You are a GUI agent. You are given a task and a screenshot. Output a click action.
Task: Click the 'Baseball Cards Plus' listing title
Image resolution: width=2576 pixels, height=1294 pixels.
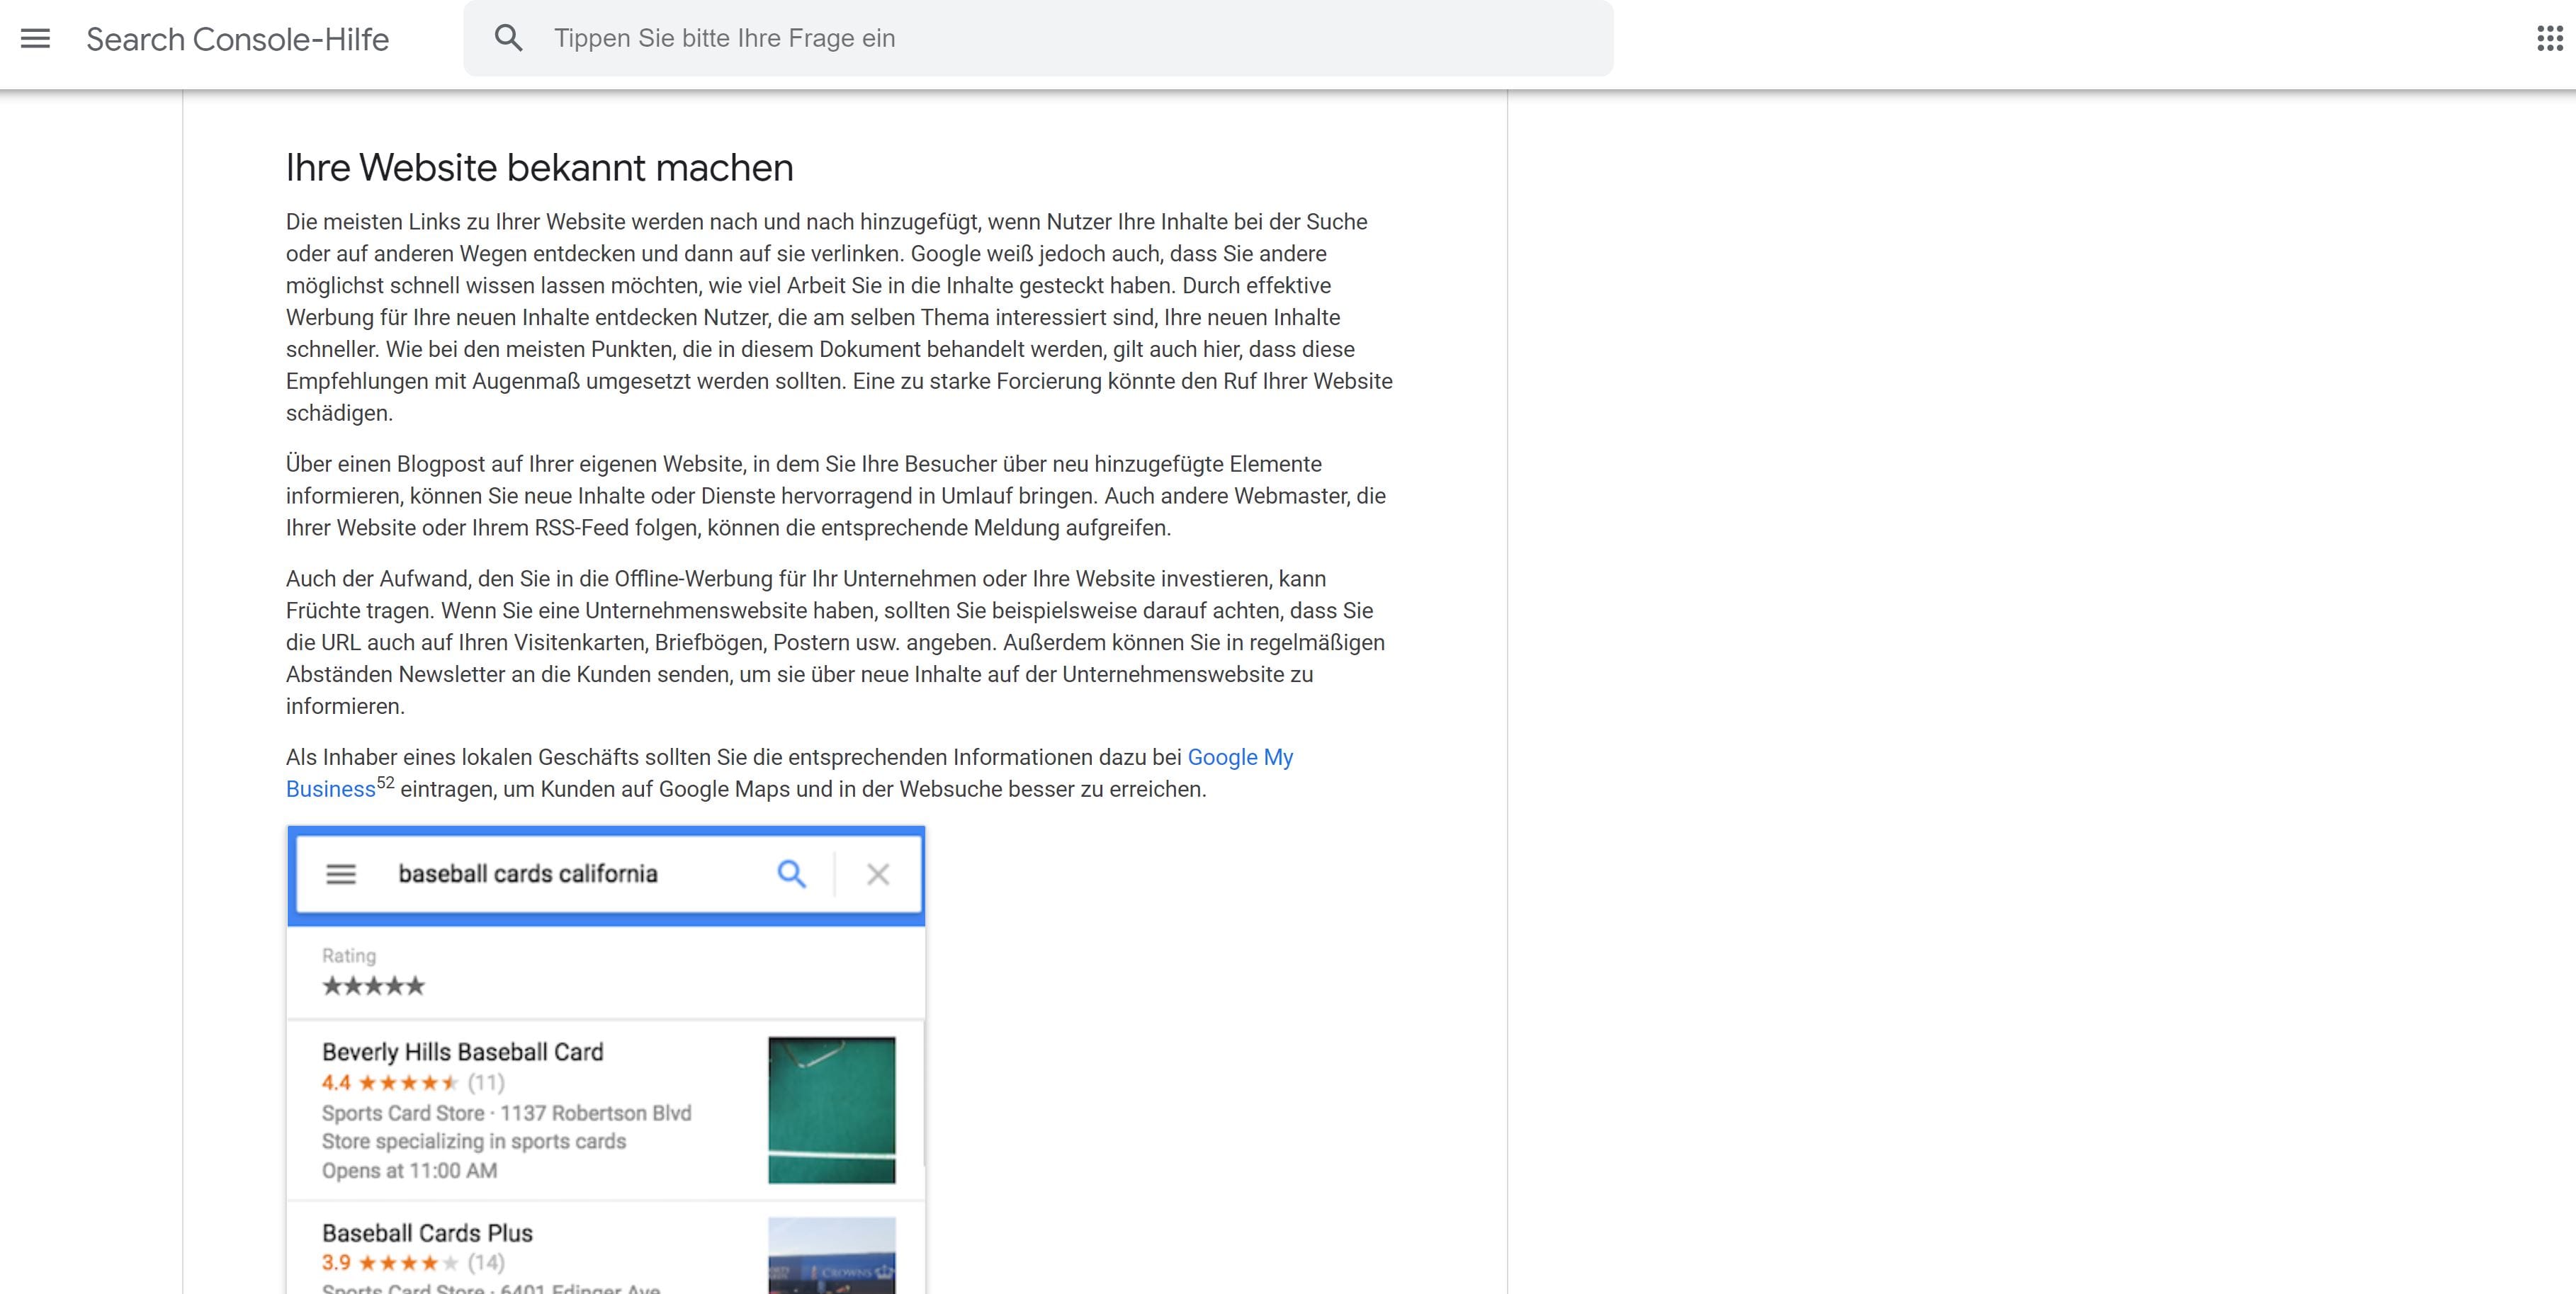[x=427, y=1233]
